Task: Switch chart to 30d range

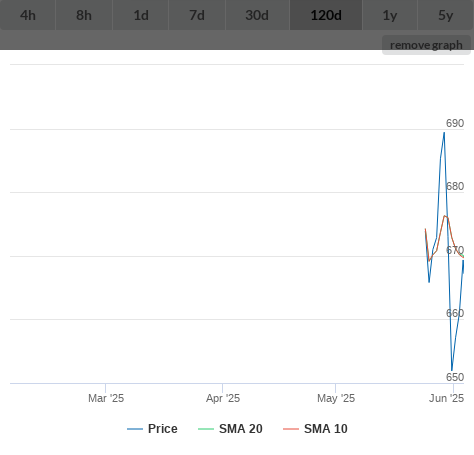Action: (x=257, y=15)
